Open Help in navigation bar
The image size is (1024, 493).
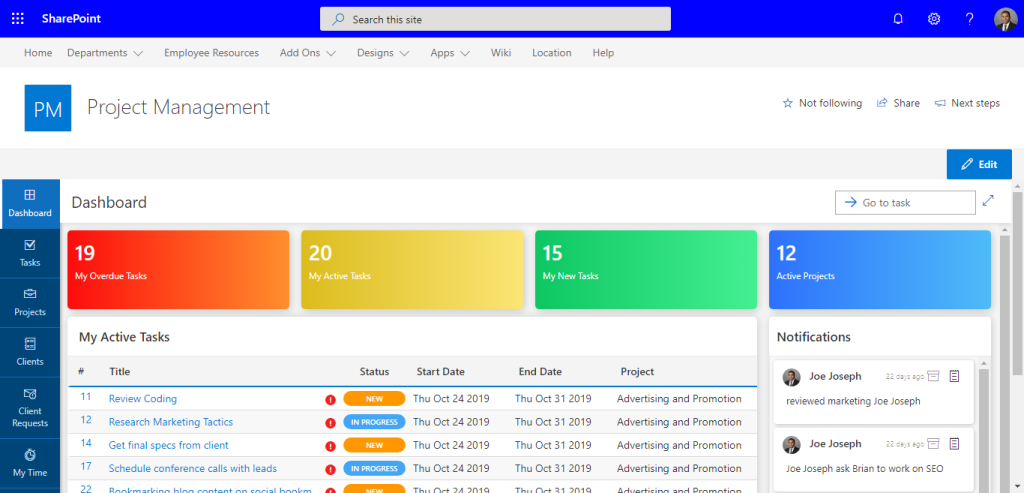[603, 53]
